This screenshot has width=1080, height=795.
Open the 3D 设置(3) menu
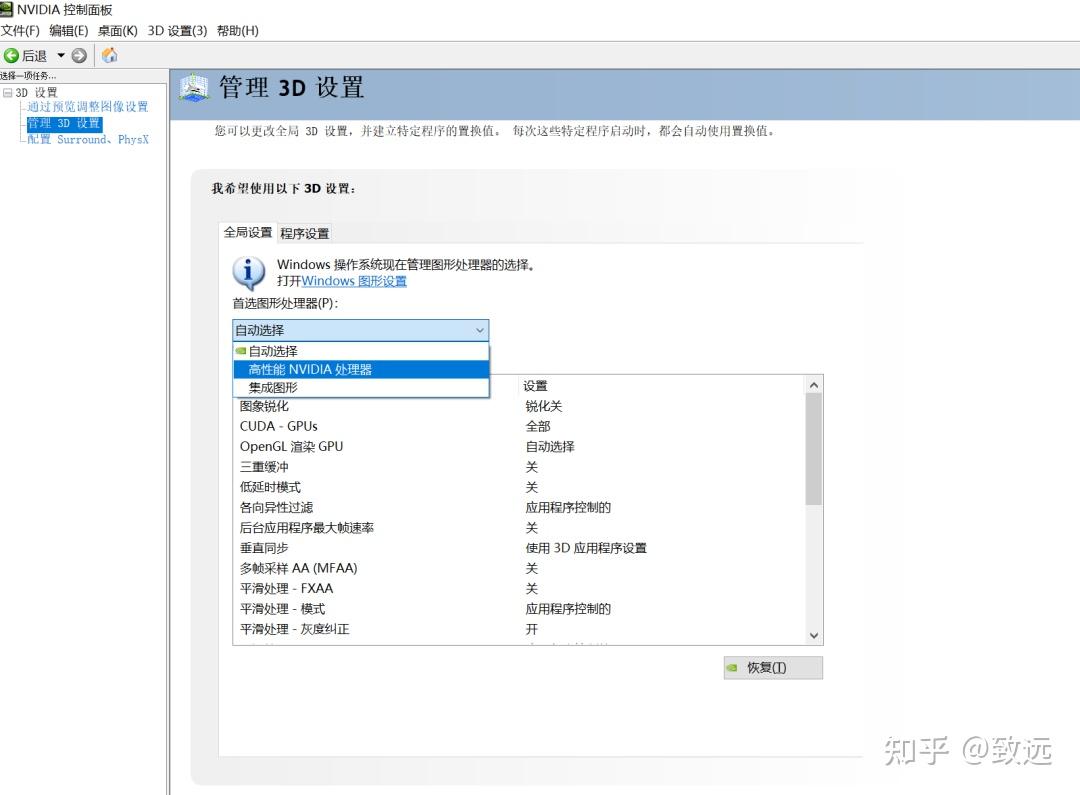click(177, 31)
